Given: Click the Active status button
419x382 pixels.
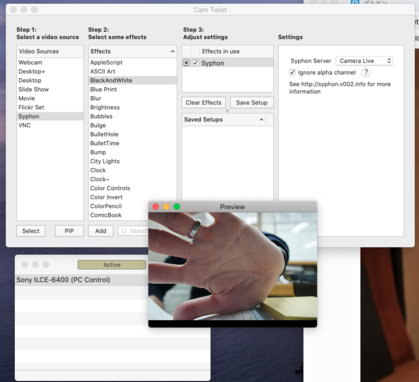Looking at the screenshot, I should pos(112,265).
